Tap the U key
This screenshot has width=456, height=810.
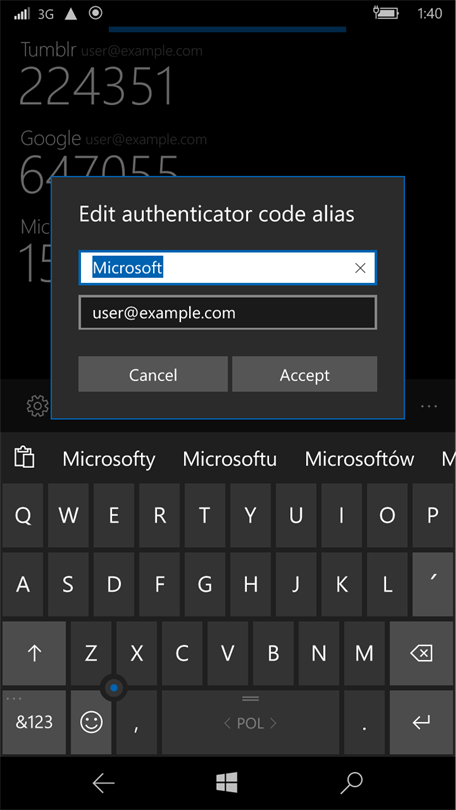(296, 515)
